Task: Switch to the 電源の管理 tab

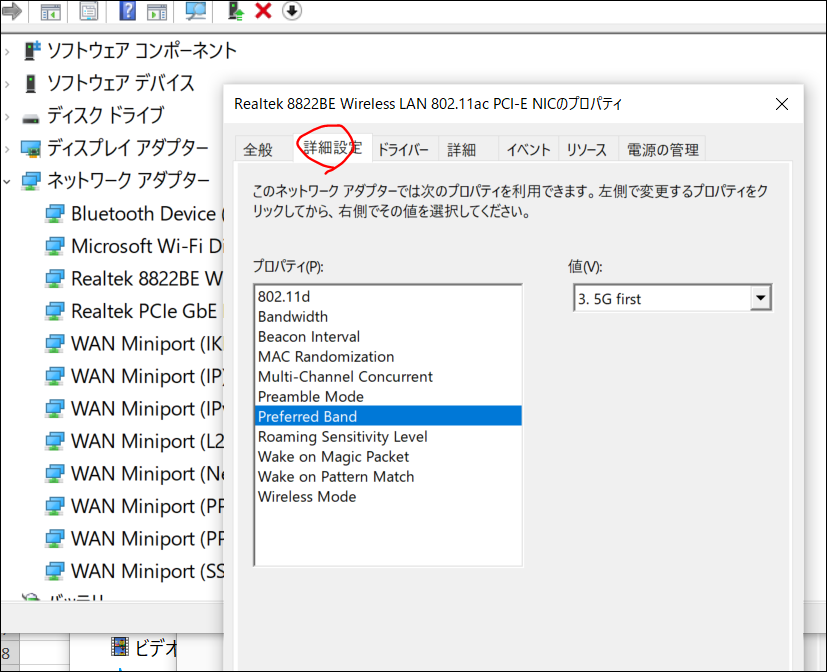Action: coord(662,150)
